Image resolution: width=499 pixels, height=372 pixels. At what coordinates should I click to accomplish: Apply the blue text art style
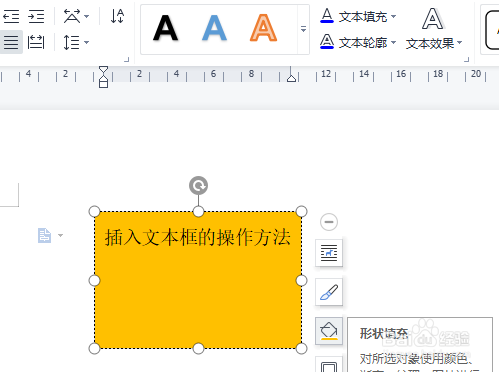(214, 28)
